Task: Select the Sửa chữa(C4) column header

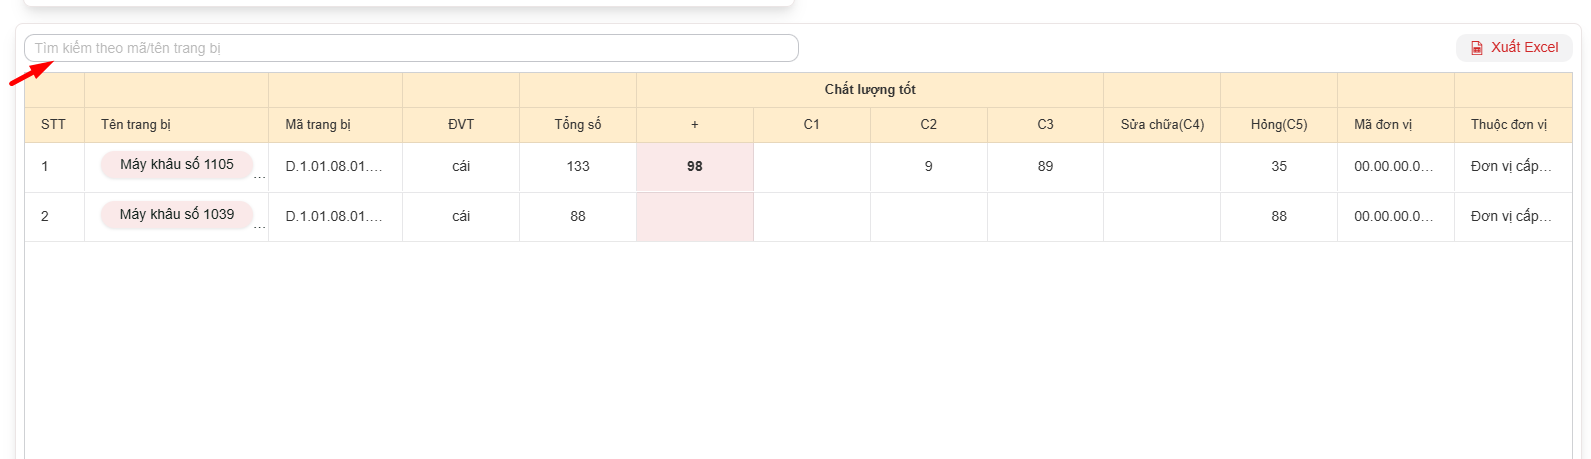Action: (x=1162, y=125)
